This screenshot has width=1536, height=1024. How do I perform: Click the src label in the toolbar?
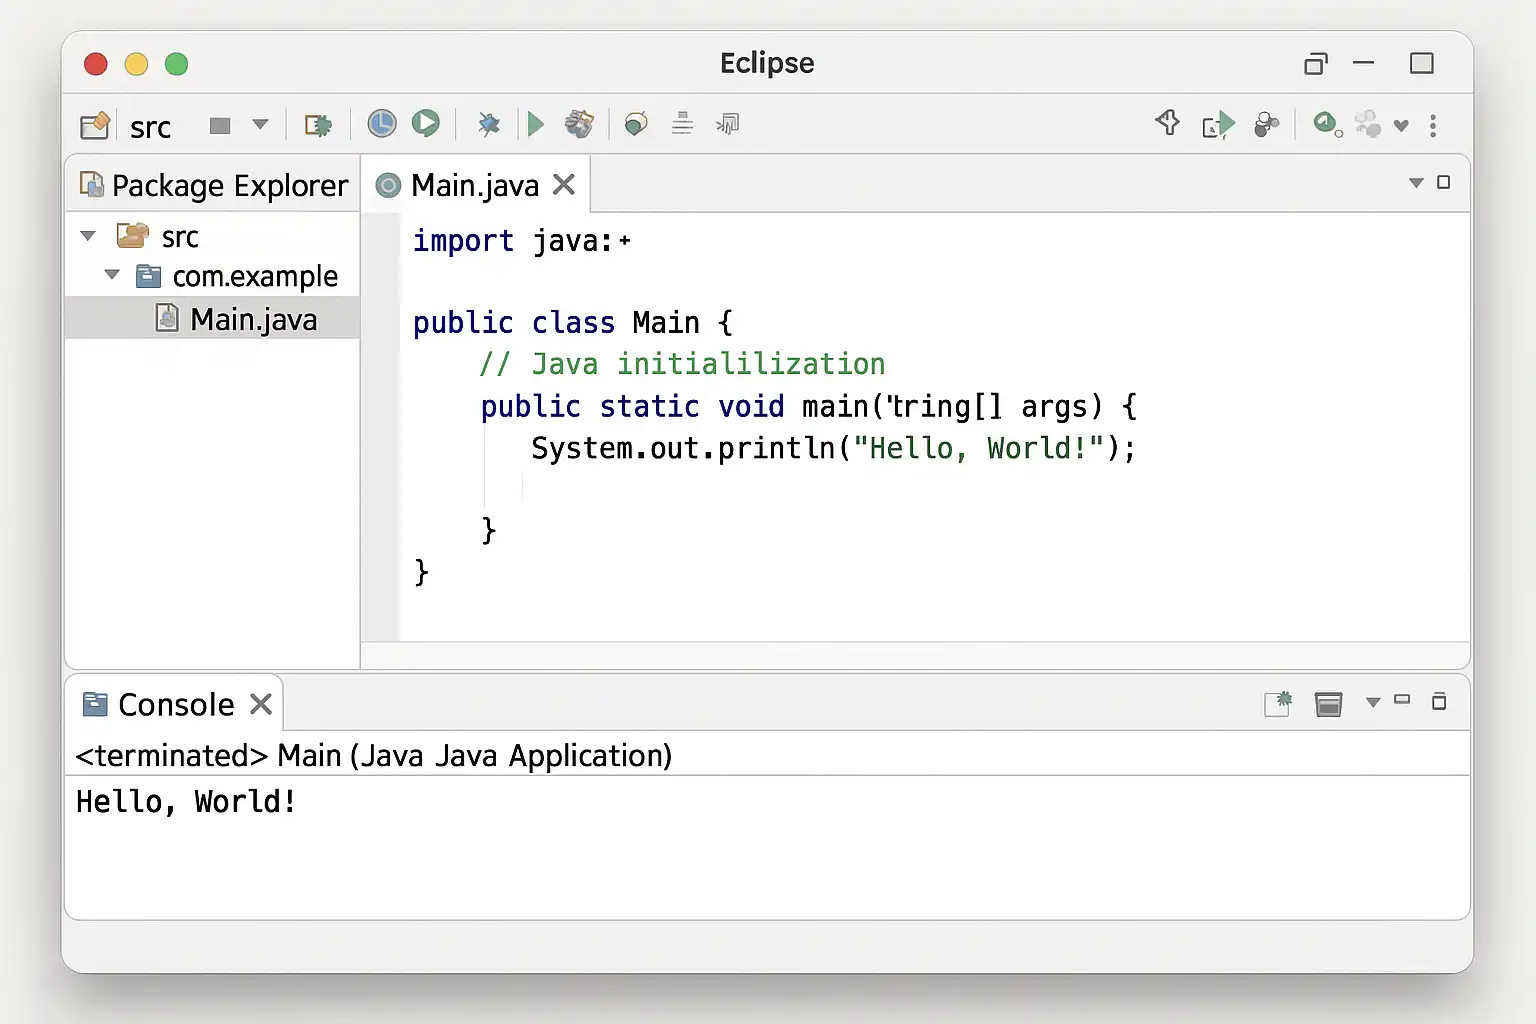(x=150, y=127)
